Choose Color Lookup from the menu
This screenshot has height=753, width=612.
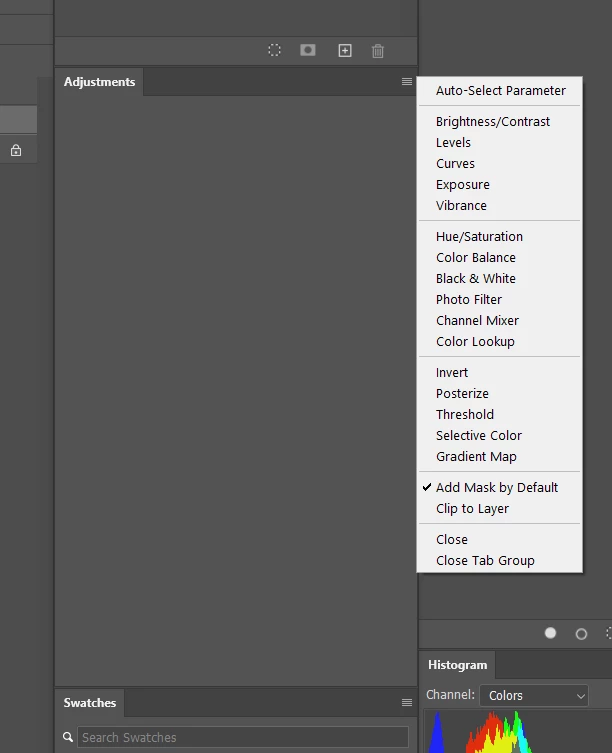pos(500,341)
